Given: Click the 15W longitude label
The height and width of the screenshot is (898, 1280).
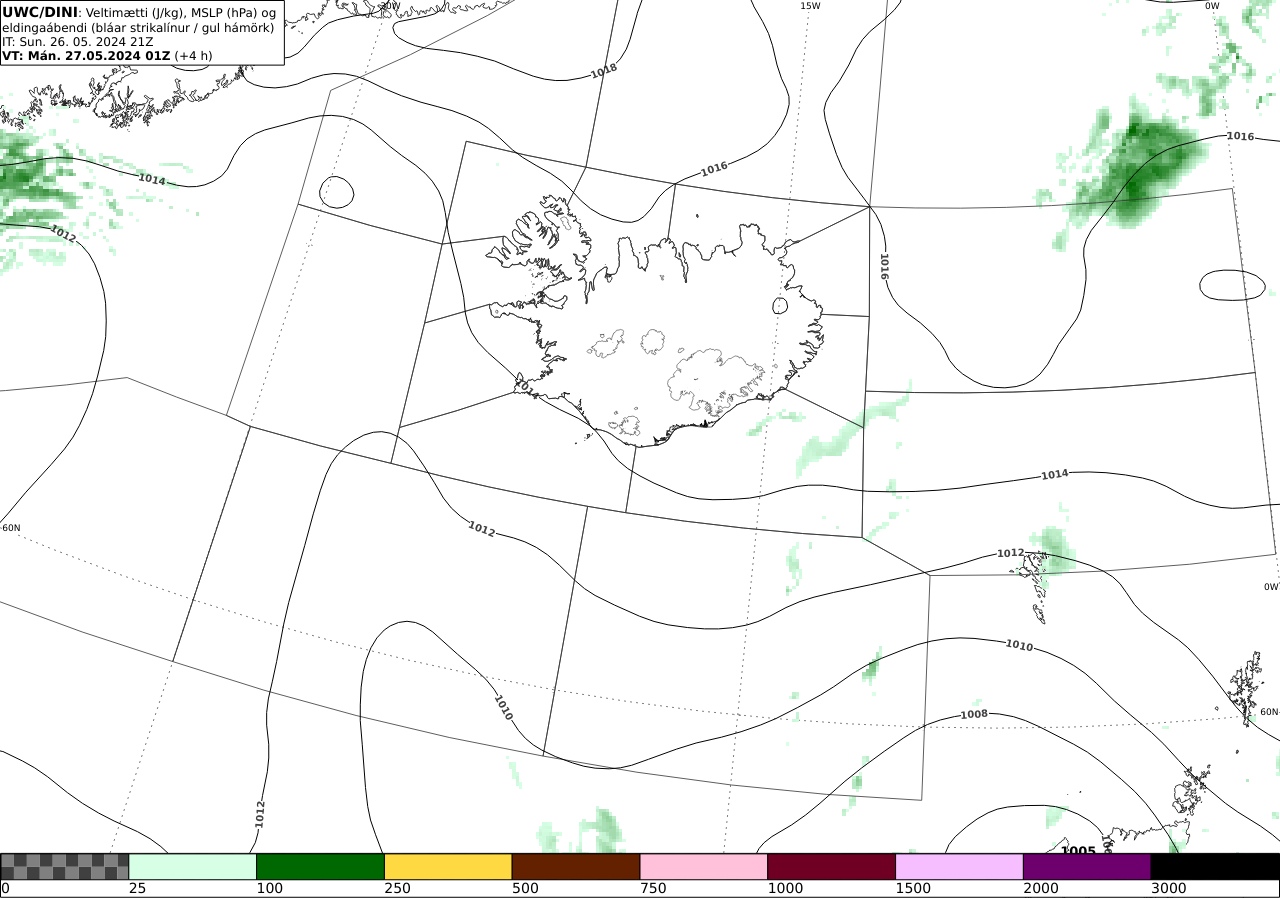Looking at the screenshot, I should [x=810, y=6].
